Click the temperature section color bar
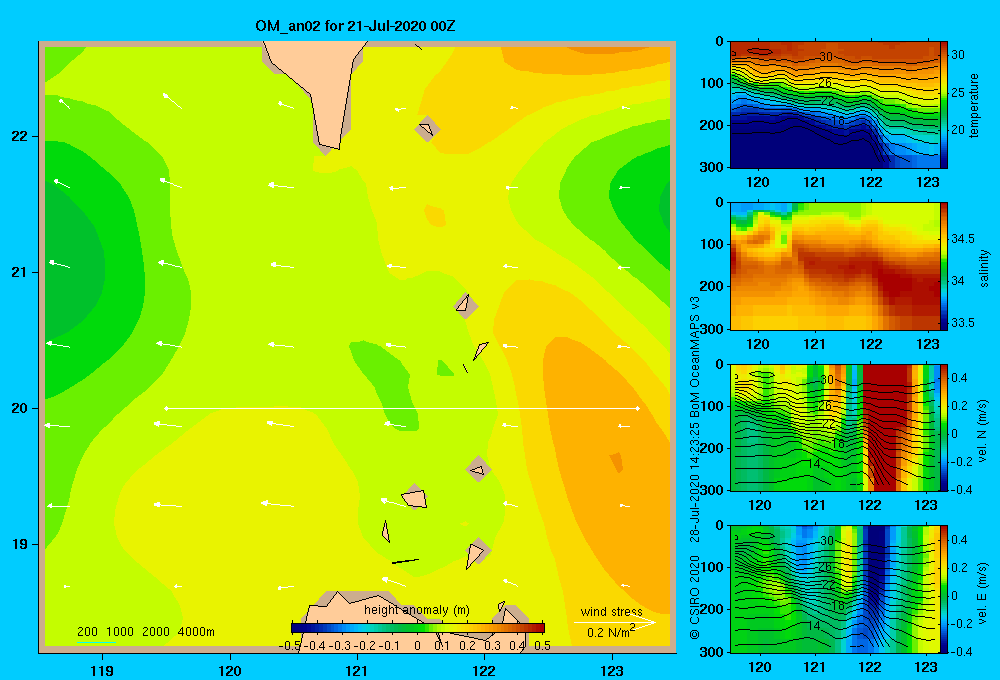Image resolution: width=1000 pixels, height=680 pixels. (x=944, y=105)
